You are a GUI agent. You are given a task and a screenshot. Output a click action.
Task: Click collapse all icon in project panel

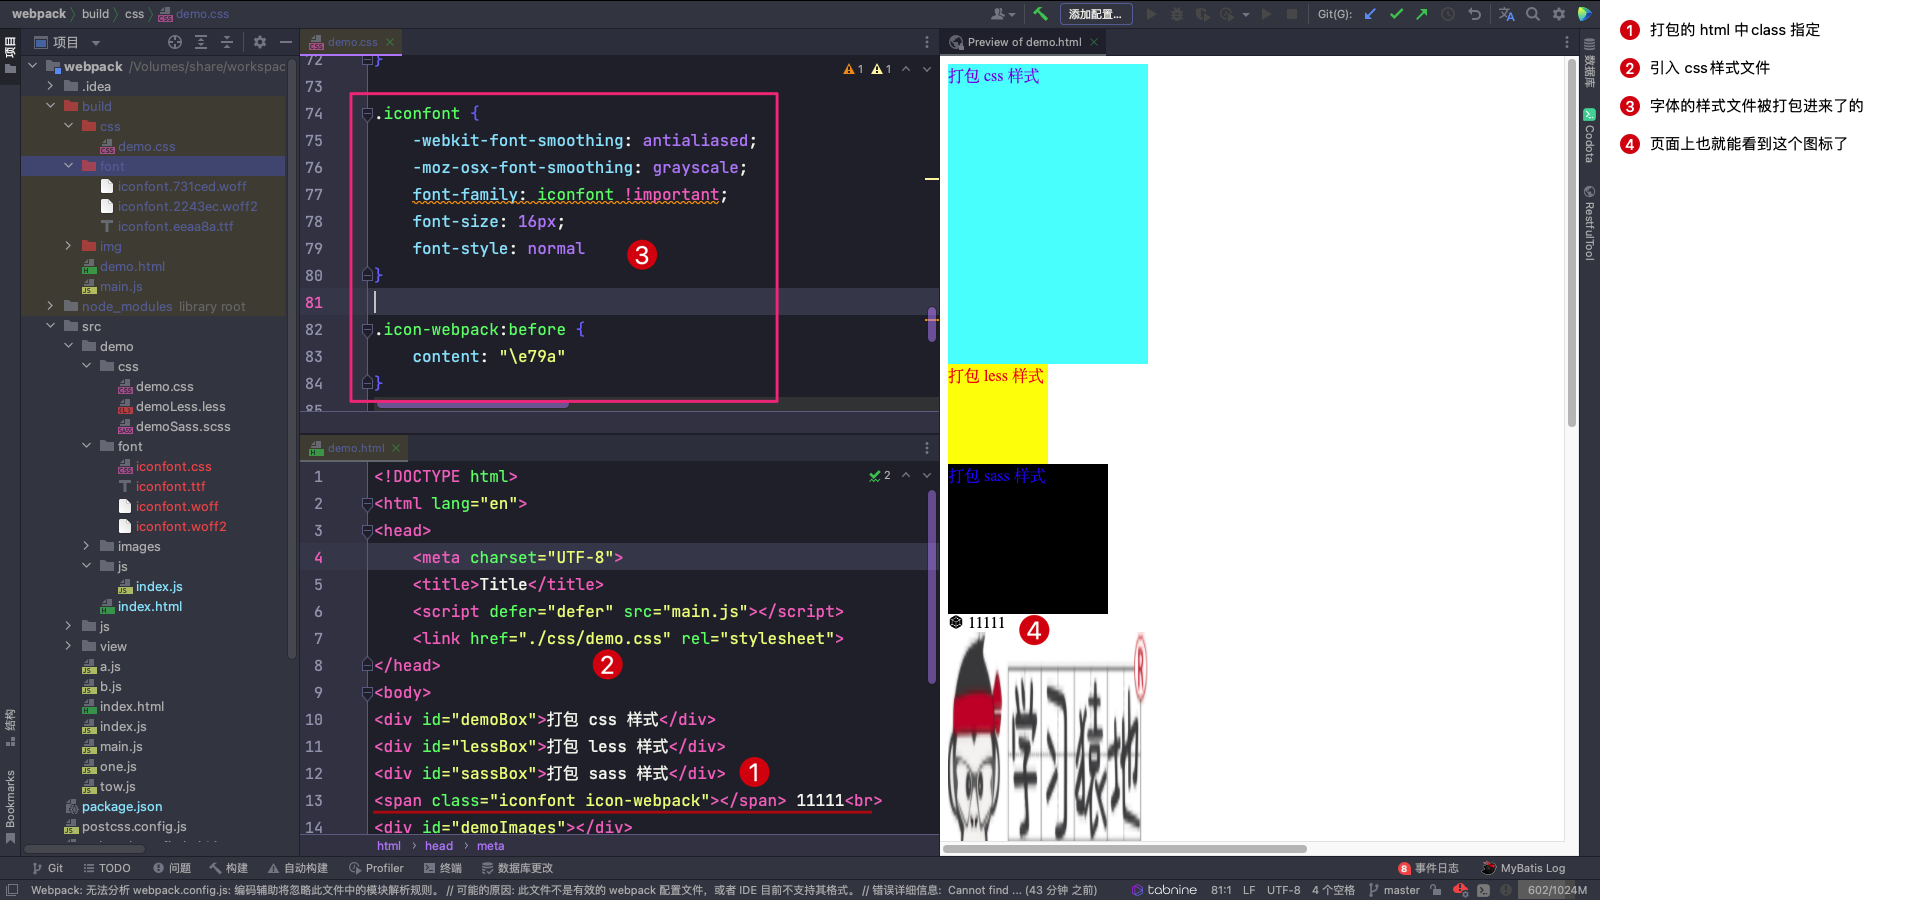point(227,42)
